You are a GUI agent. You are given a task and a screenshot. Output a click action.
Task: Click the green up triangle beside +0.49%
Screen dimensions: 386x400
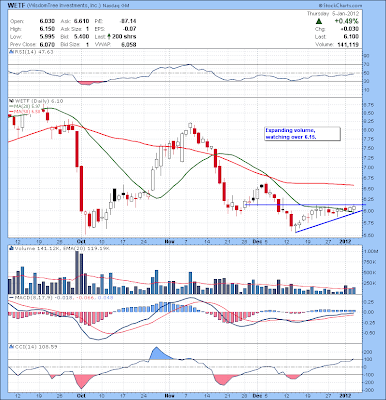[319, 21]
